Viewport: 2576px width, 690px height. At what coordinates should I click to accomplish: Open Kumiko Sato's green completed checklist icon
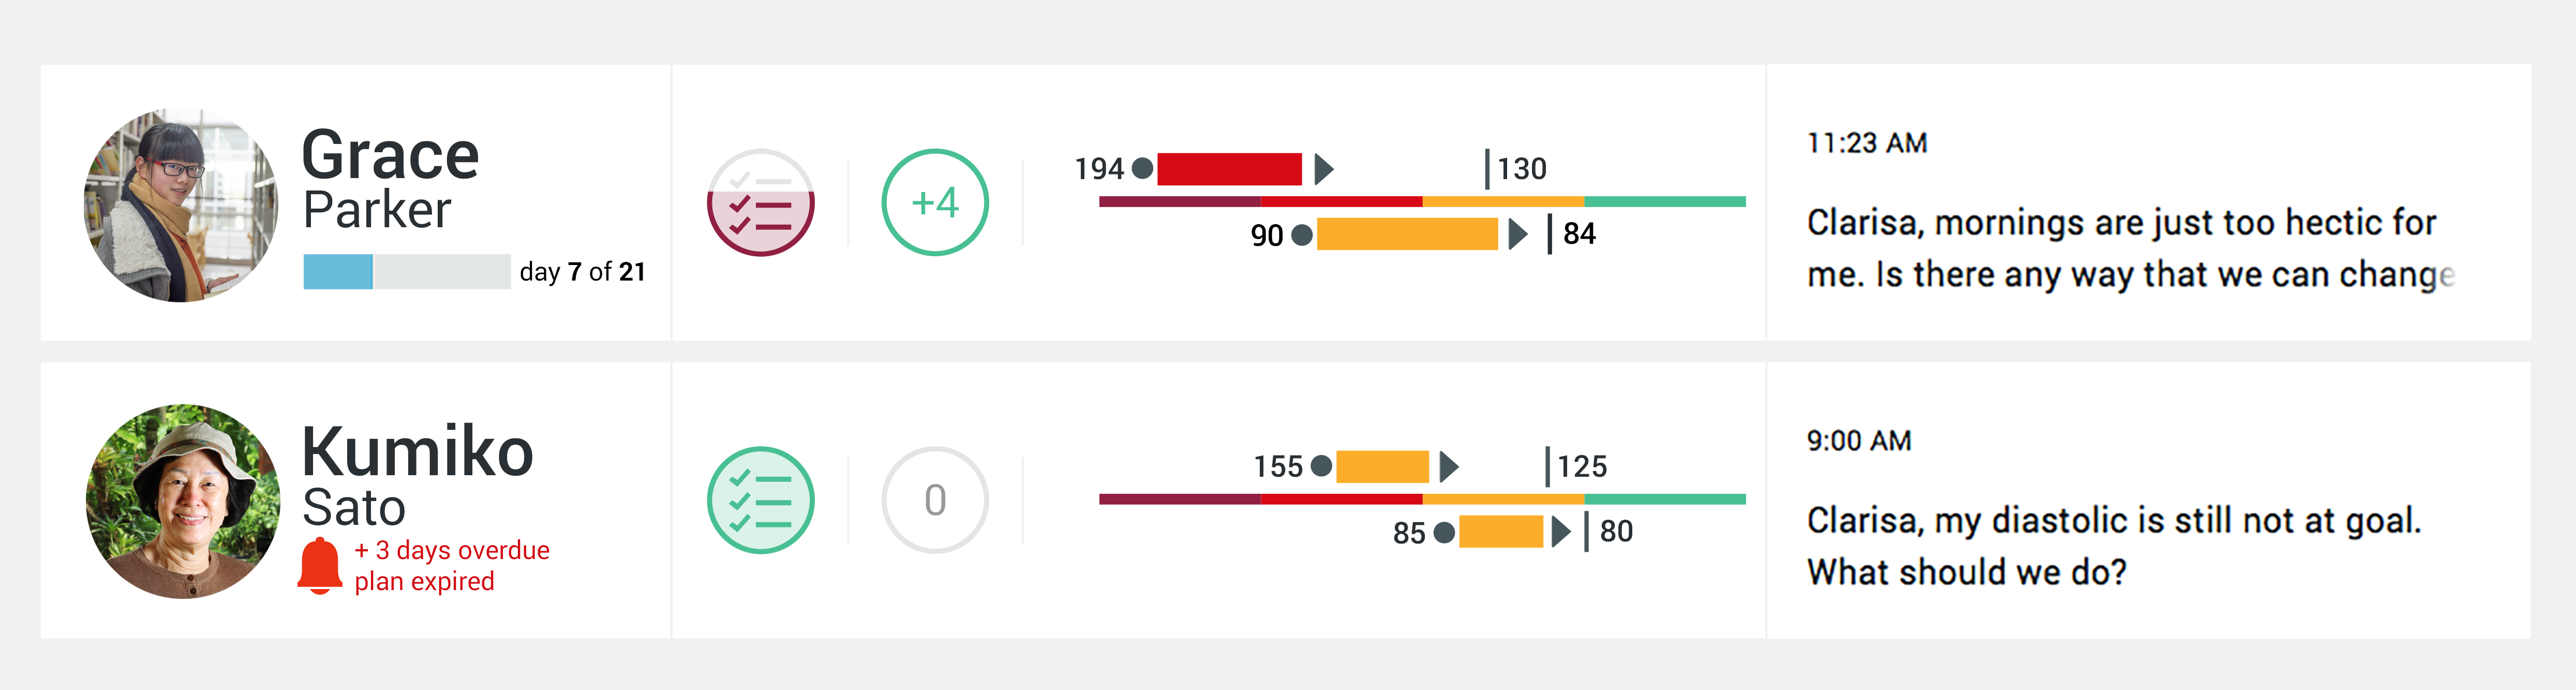760,500
